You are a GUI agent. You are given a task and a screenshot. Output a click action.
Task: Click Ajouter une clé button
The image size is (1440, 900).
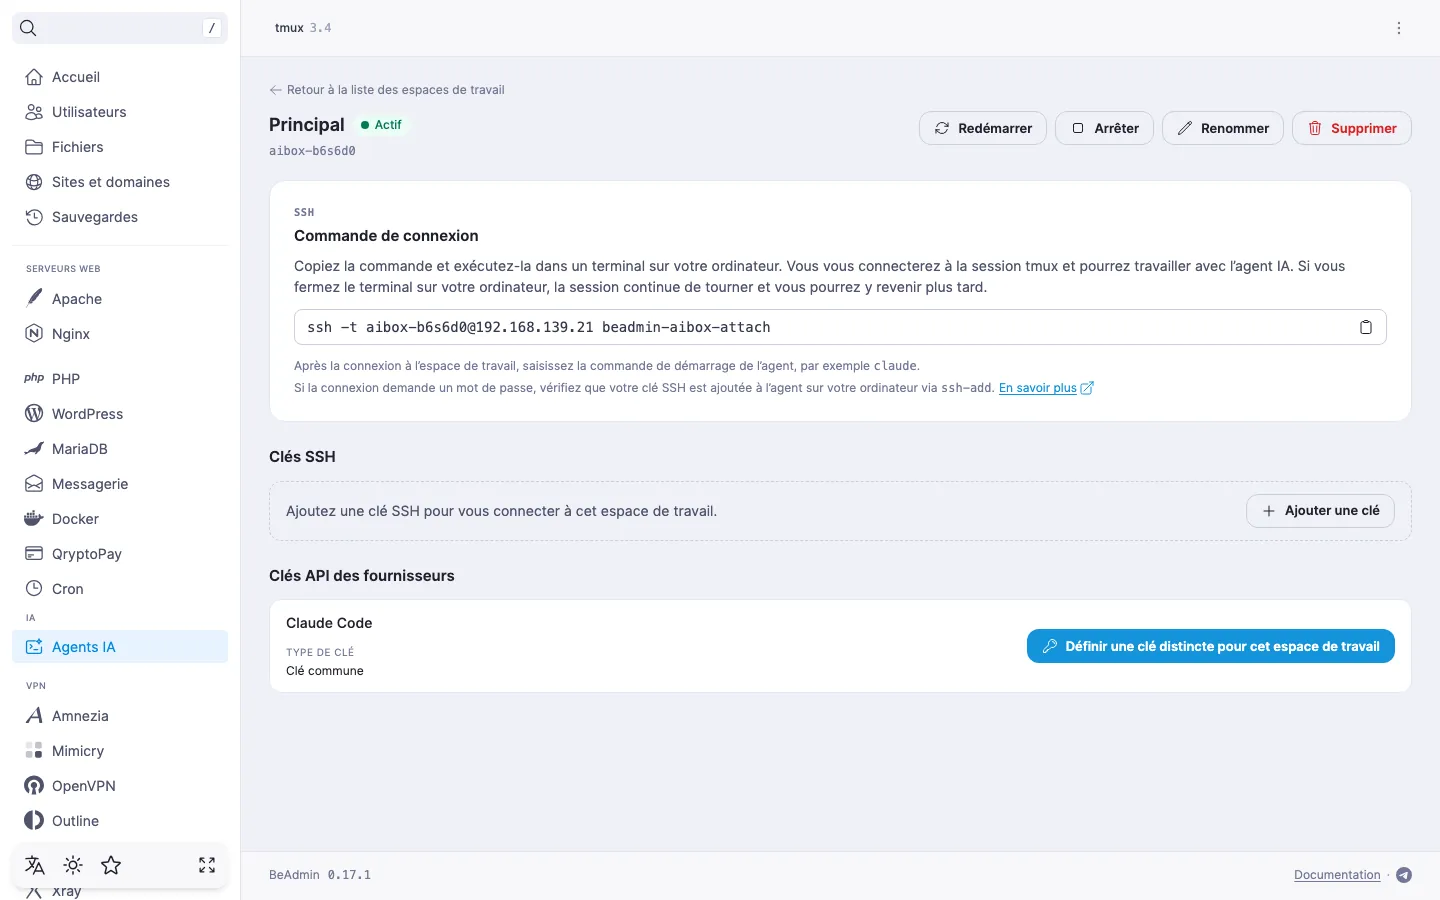pyautogui.click(x=1320, y=511)
